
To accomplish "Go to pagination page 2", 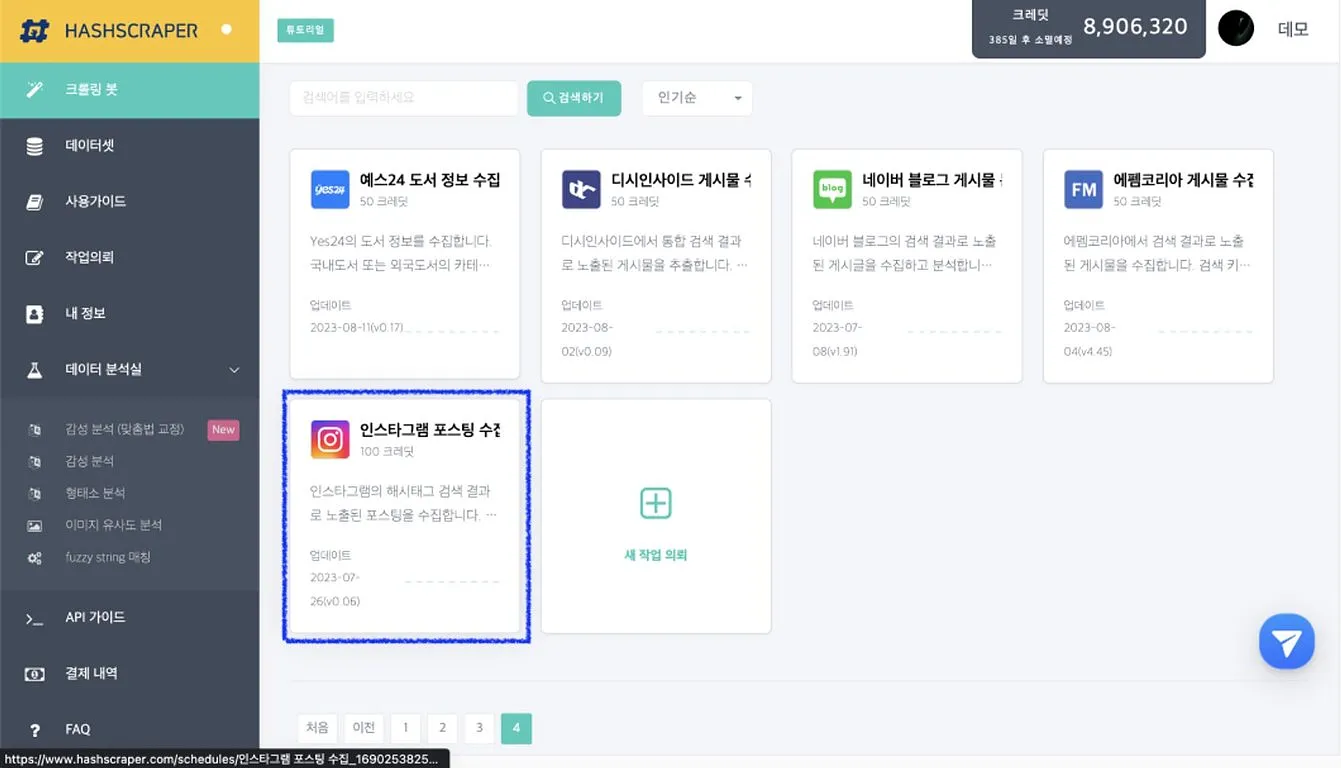I will point(442,728).
